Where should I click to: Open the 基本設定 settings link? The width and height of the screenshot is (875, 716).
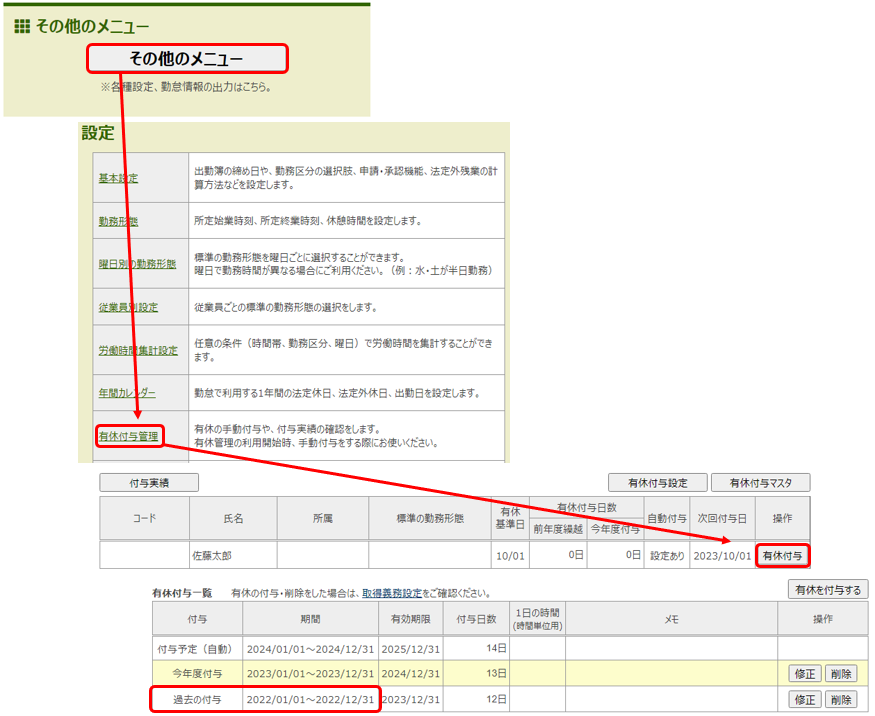pyautogui.click(x=118, y=178)
